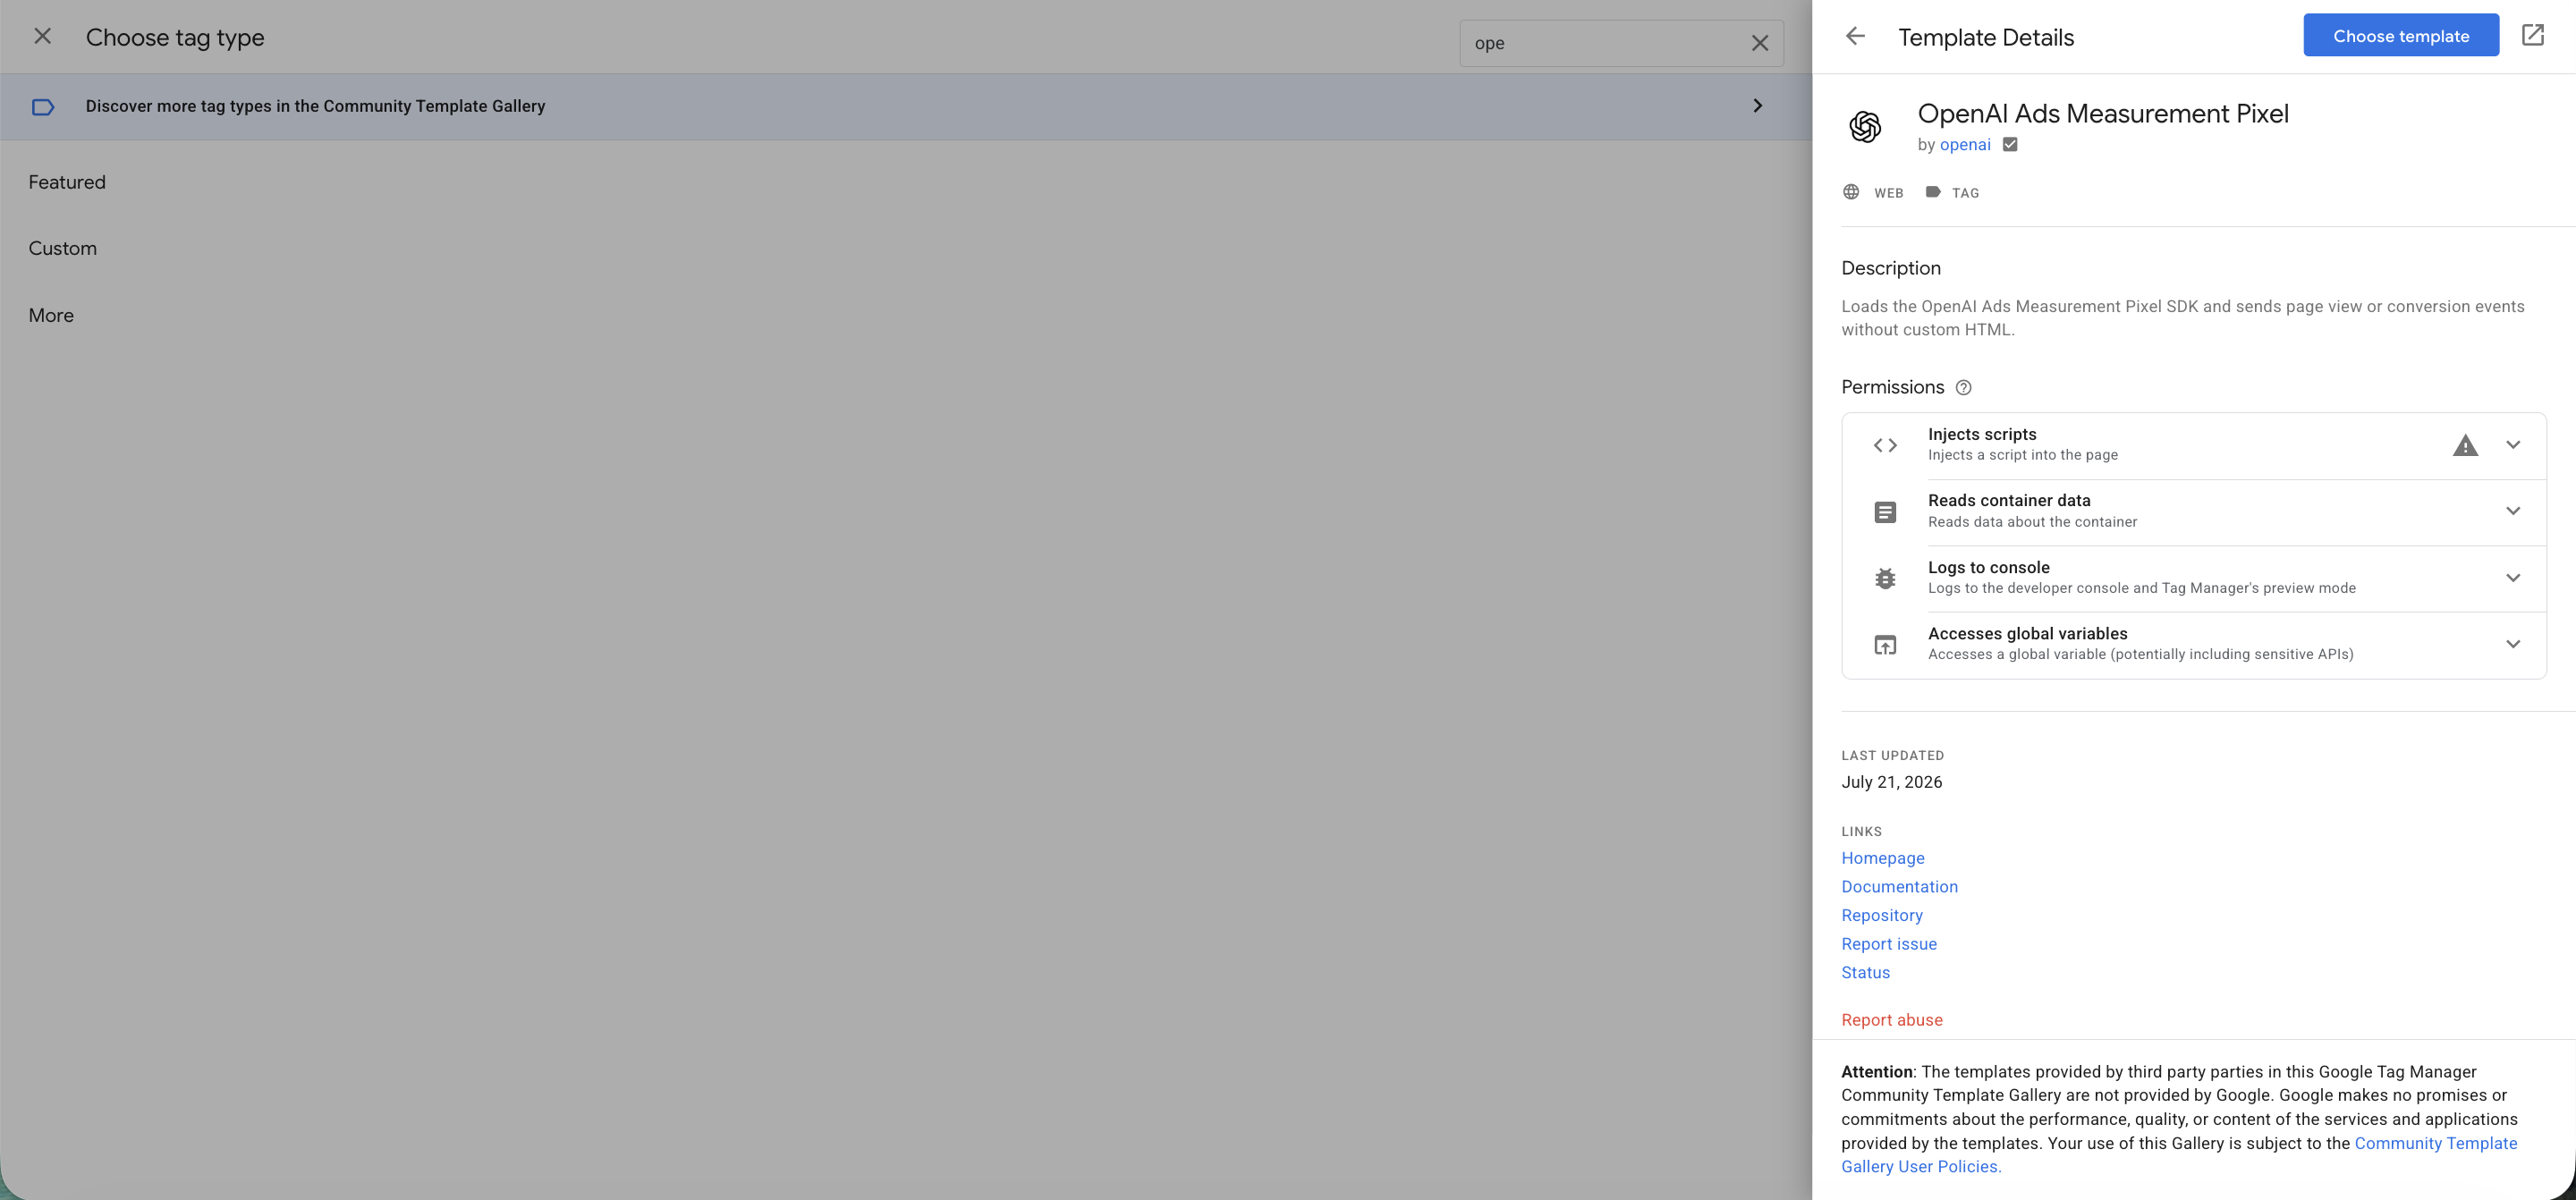Select the More section
This screenshot has height=1200, width=2576.
click(x=51, y=315)
